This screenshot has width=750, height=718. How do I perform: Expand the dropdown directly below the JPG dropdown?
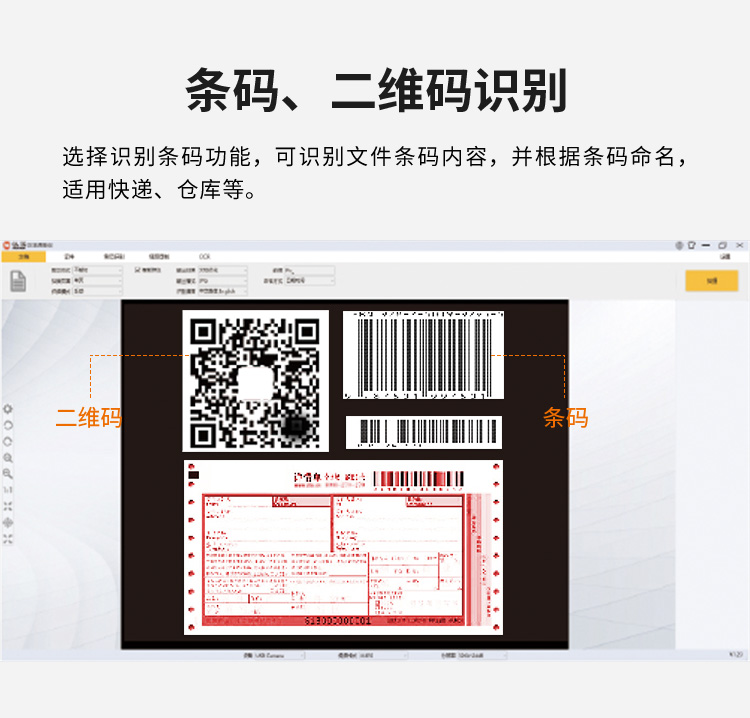[223, 291]
